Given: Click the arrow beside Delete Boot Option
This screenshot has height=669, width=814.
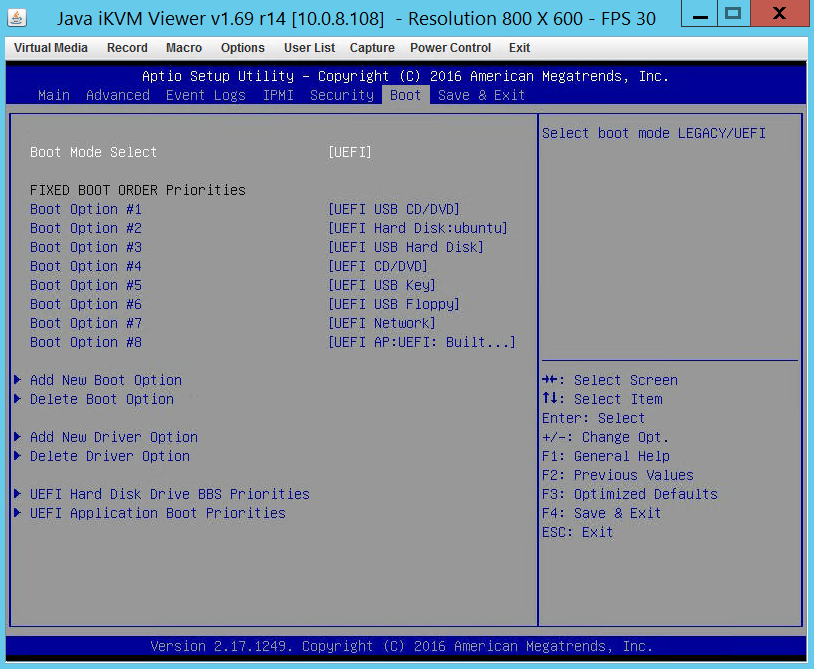Looking at the screenshot, I should click(x=18, y=399).
